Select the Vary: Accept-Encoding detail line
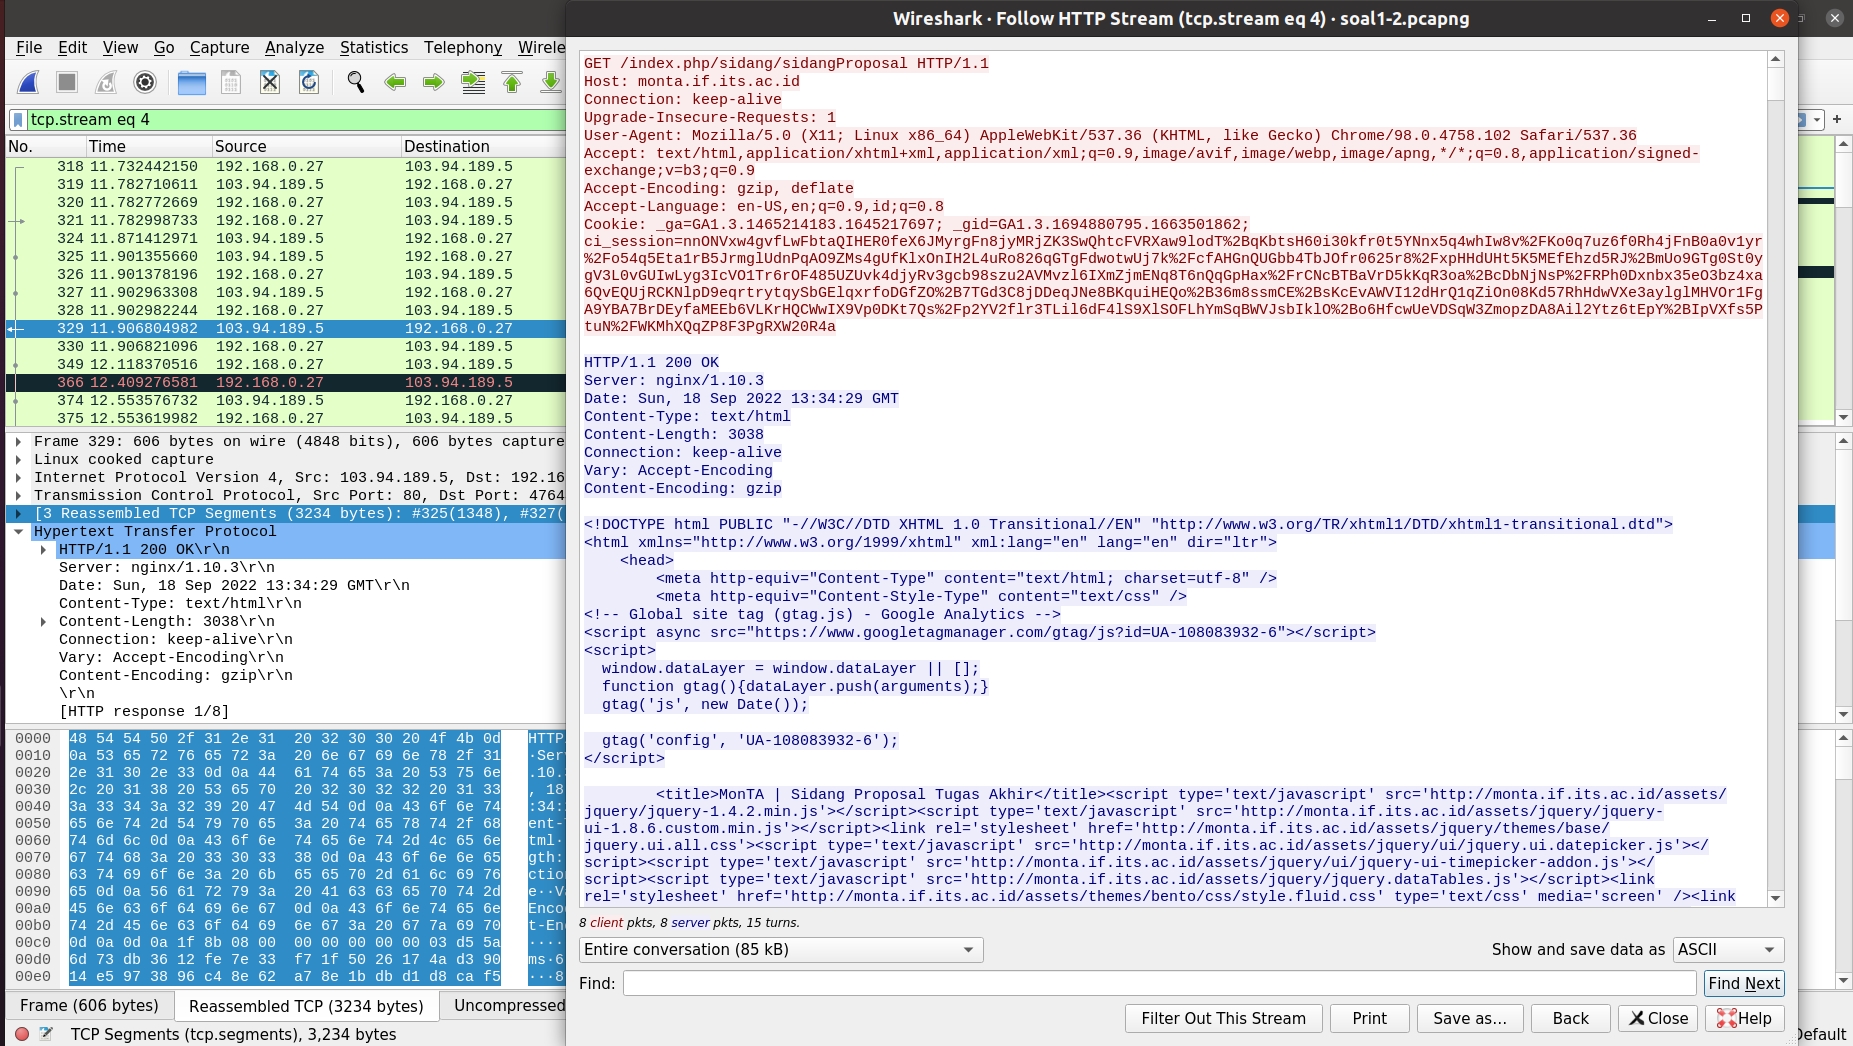 pyautogui.click(x=171, y=657)
